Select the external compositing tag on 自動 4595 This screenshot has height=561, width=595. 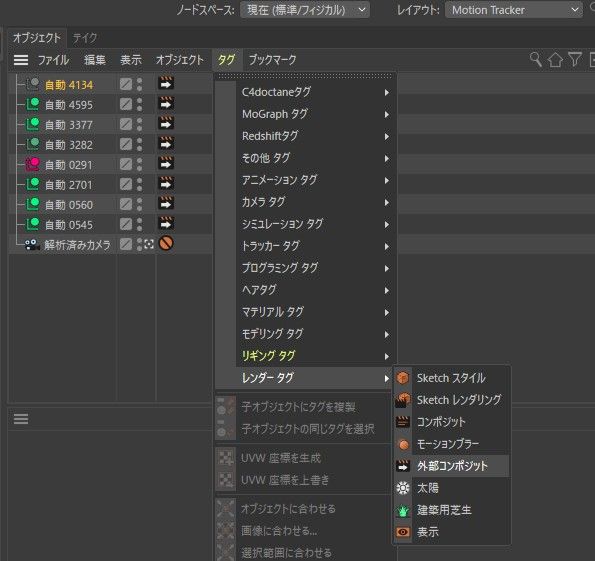pyautogui.click(x=166, y=104)
